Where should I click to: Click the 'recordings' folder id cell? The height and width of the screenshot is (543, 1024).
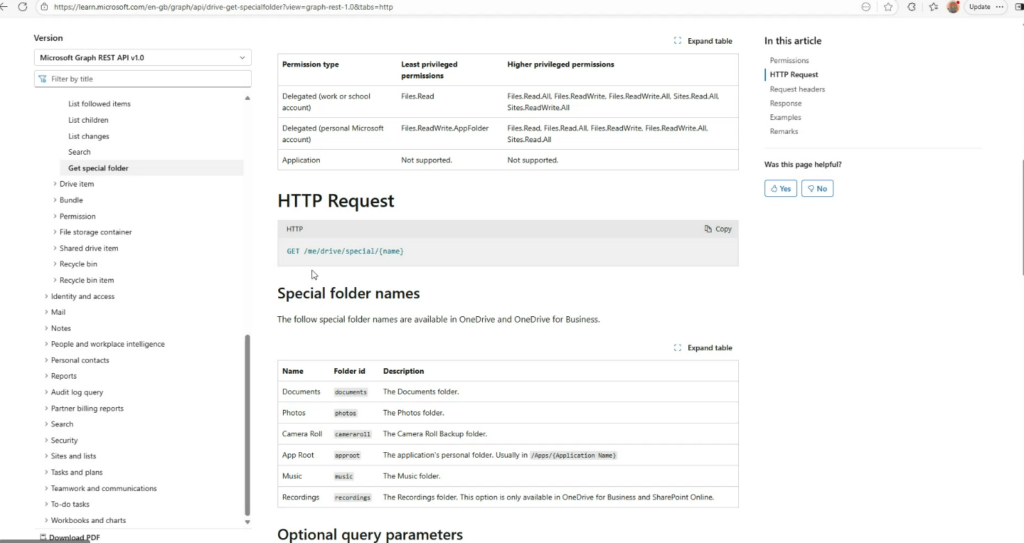click(x=353, y=498)
